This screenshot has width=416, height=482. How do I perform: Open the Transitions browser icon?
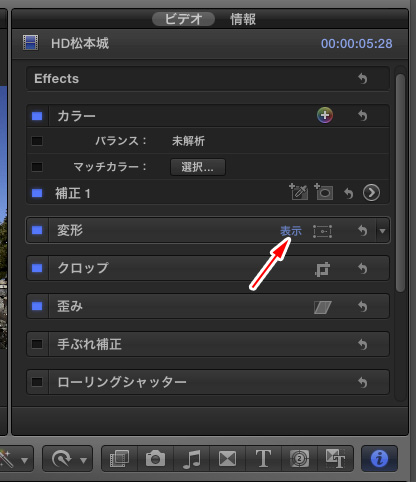click(227, 459)
